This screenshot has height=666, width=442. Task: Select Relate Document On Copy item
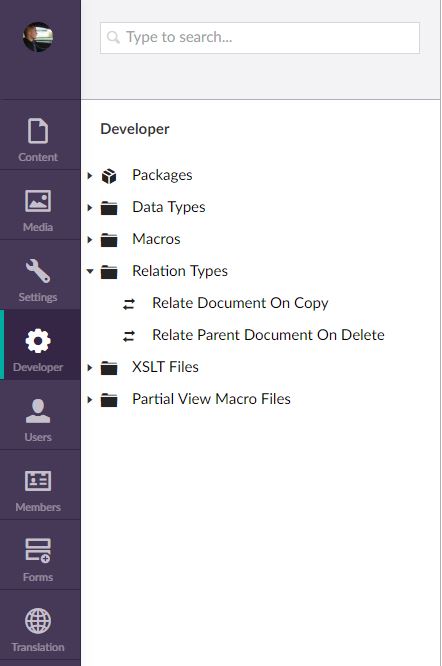click(240, 303)
